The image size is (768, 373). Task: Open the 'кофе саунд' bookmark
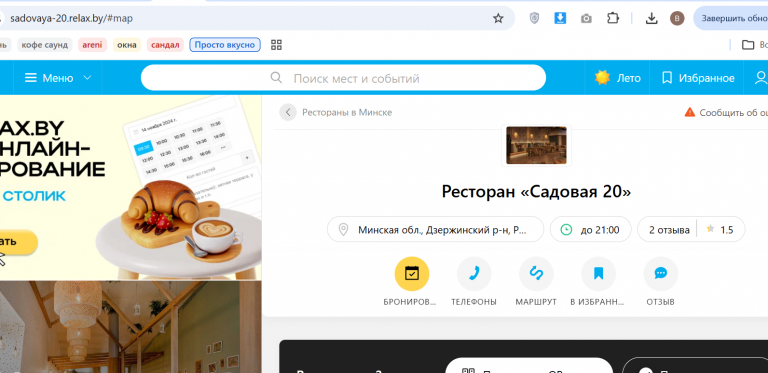(x=45, y=45)
